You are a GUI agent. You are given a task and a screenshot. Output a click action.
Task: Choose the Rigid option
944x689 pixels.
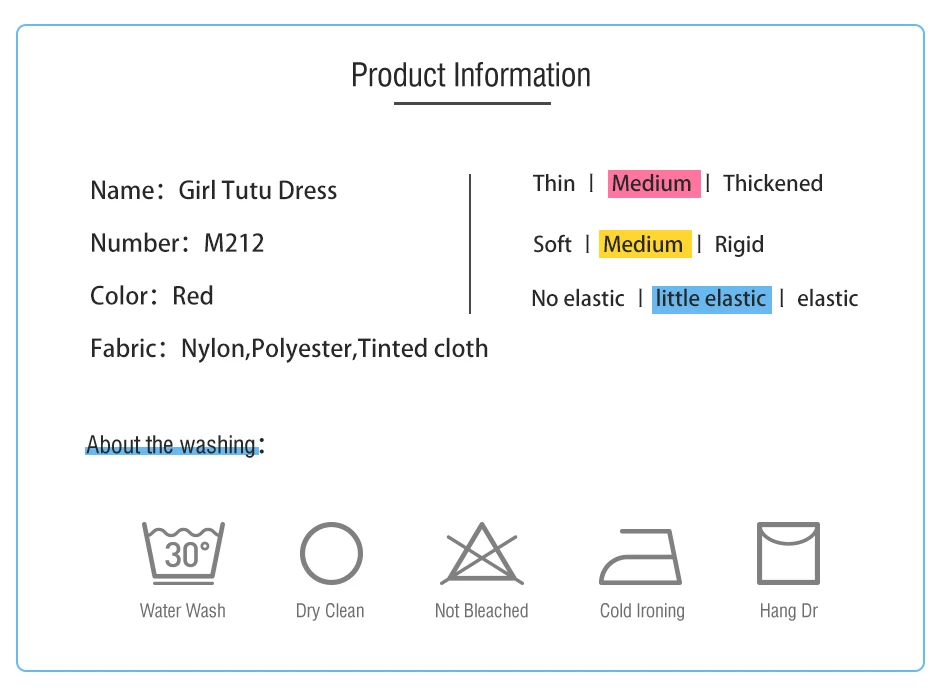(x=739, y=245)
